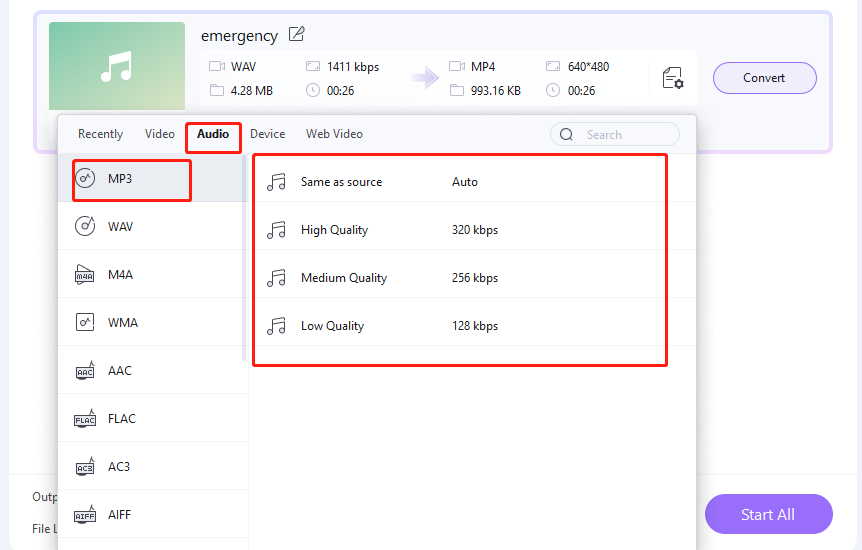Click the Convert button
The height and width of the screenshot is (550, 862).
tap(764, 78)
